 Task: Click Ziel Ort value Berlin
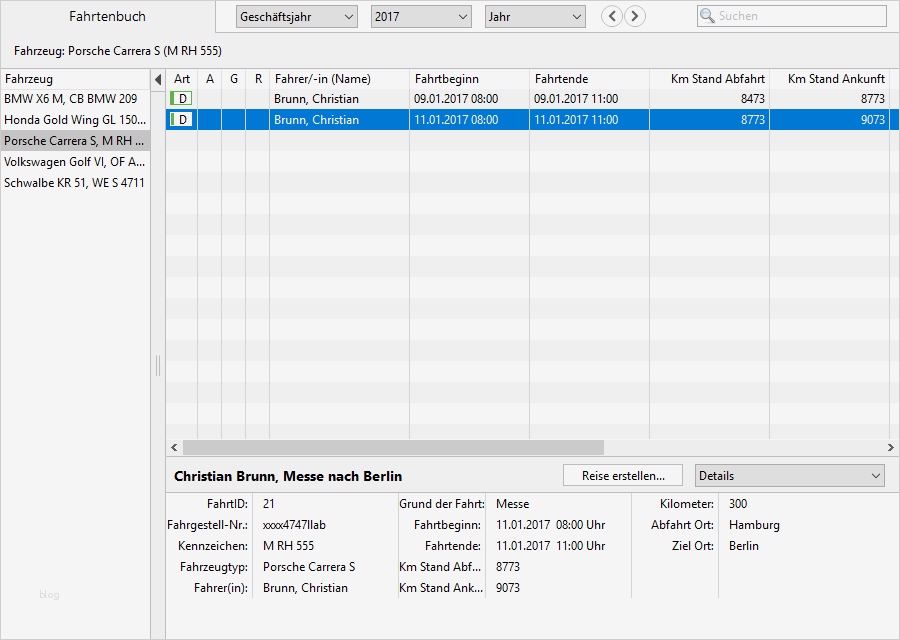pyautogui.click(x=744, y=546)
